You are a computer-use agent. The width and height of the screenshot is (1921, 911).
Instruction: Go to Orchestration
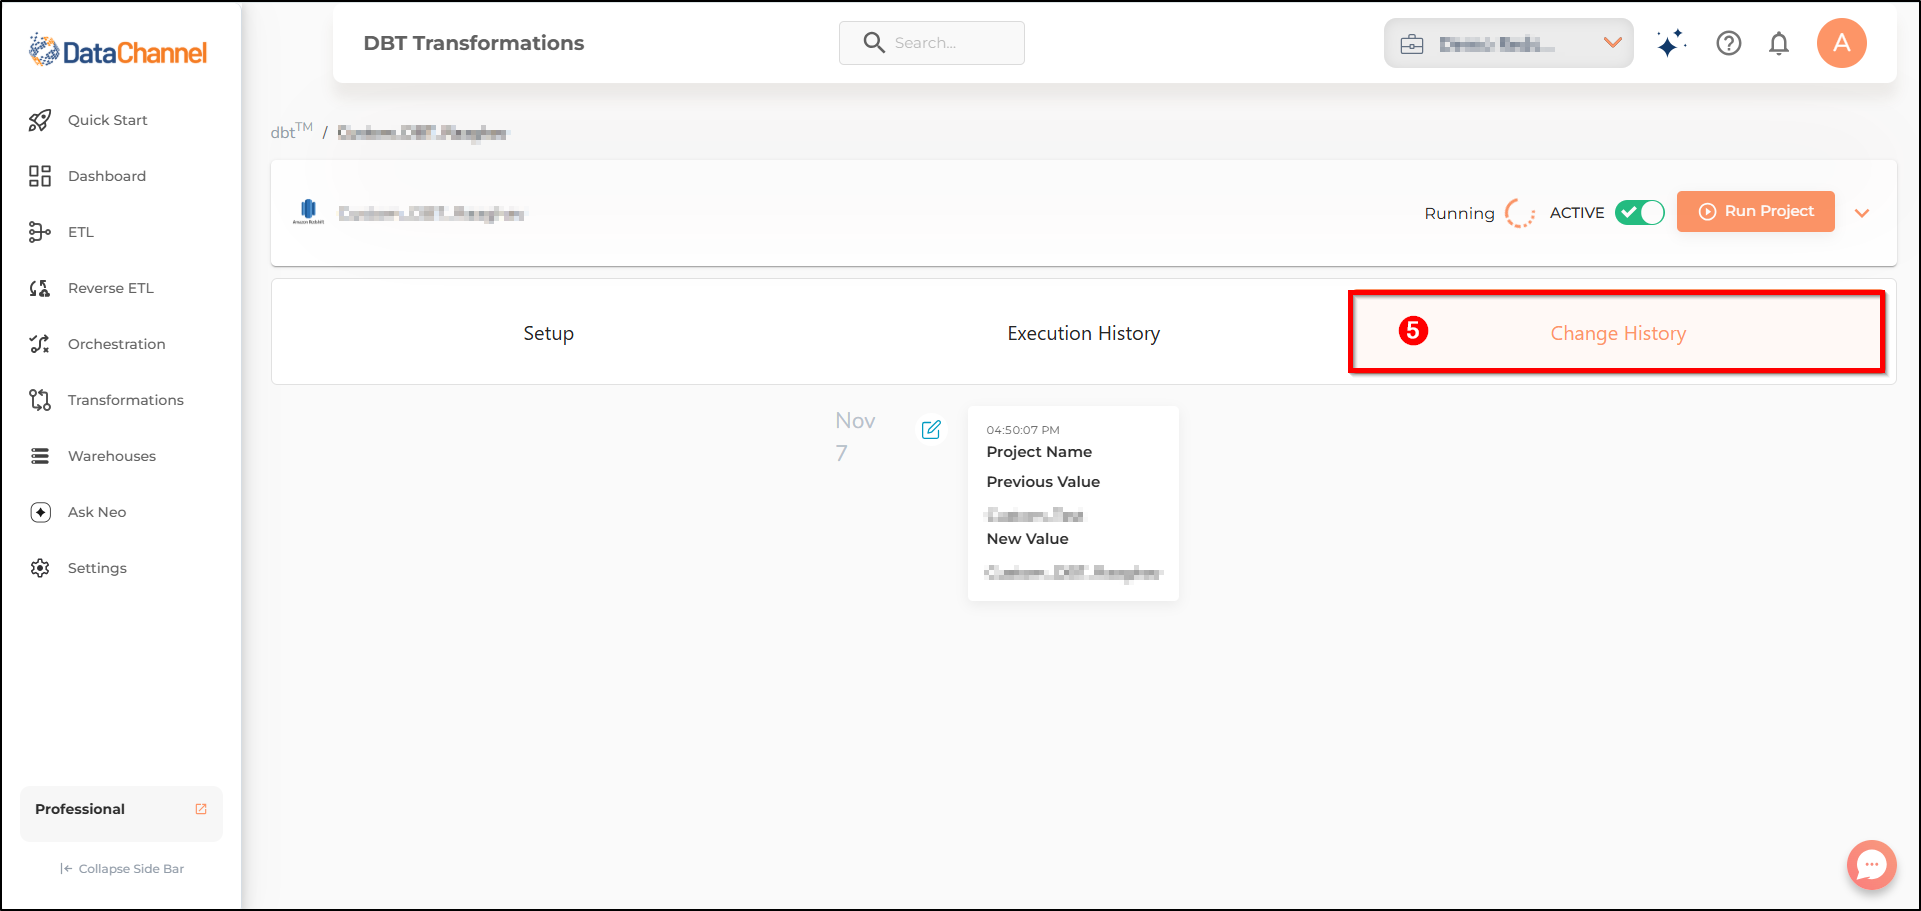[117, 344]
